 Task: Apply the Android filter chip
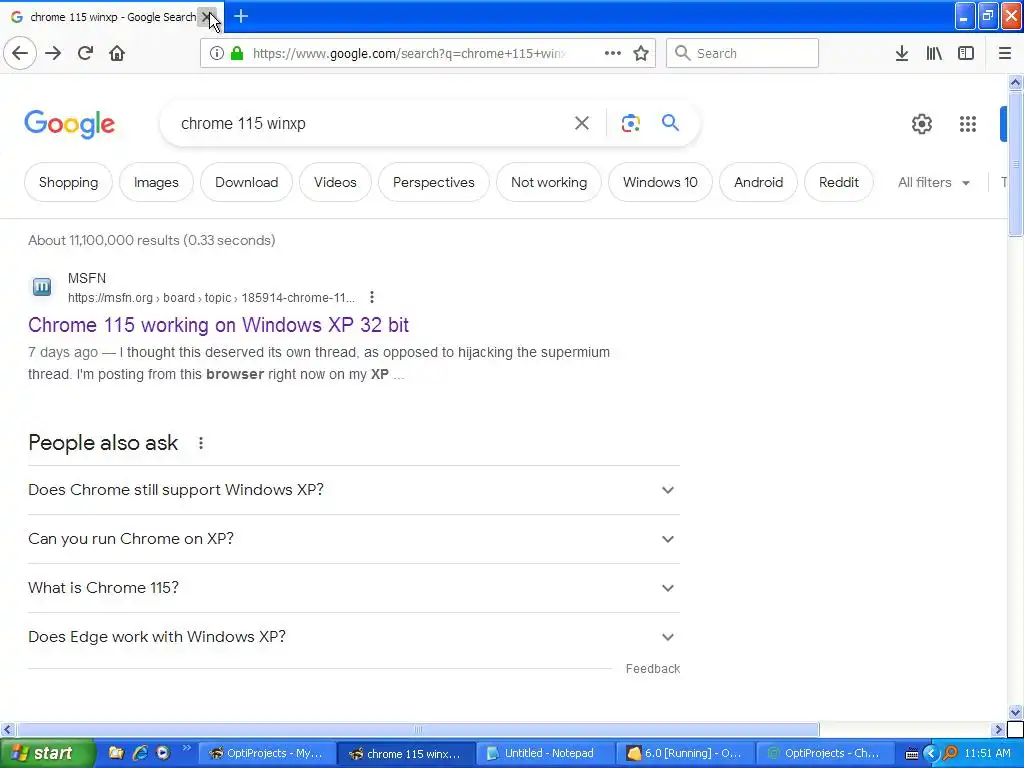tap(758, 182)
